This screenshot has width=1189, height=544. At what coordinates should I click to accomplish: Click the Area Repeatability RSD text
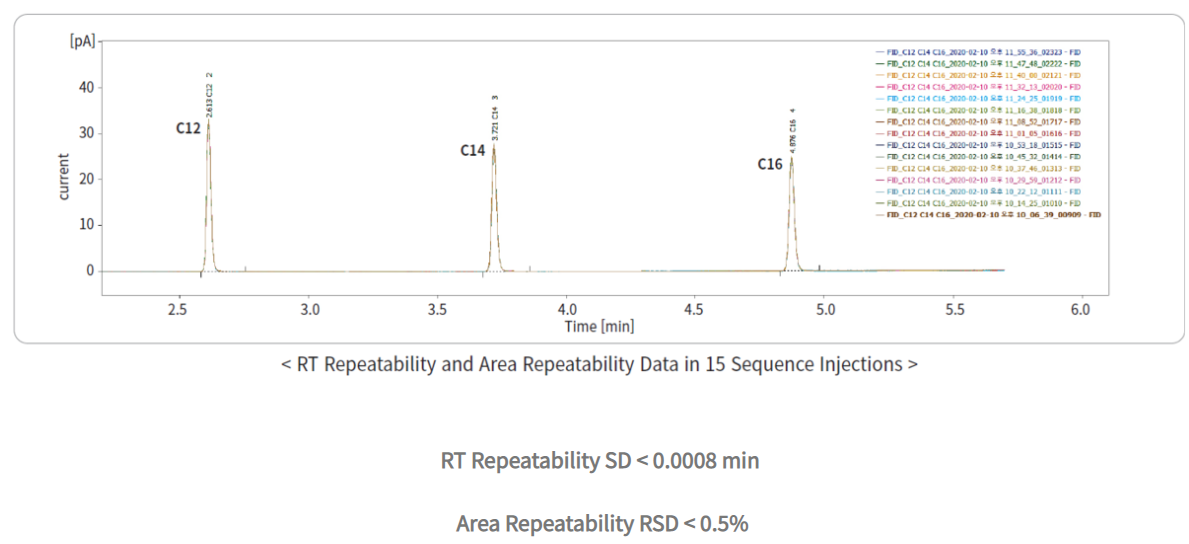tap(601, 523)
